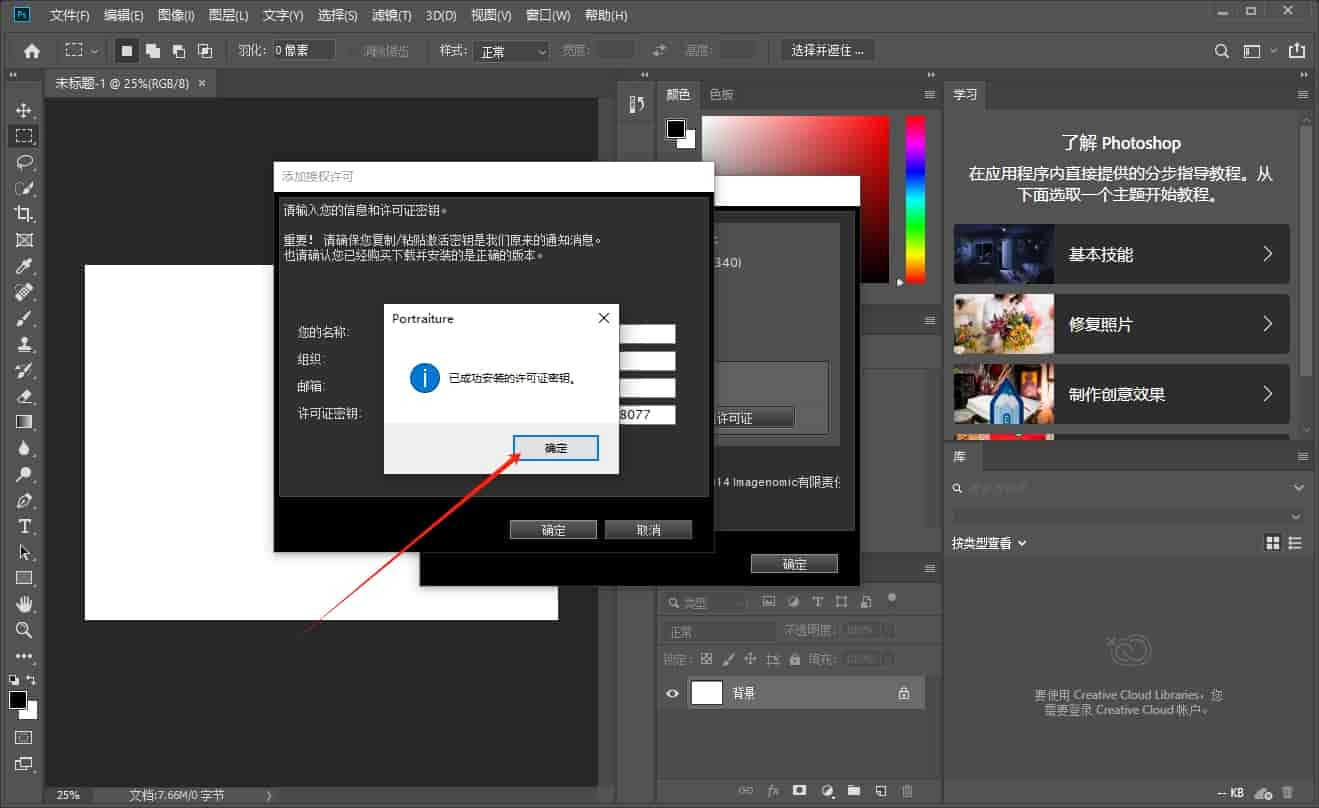Choose Add to Selection mode

[153, 50]
